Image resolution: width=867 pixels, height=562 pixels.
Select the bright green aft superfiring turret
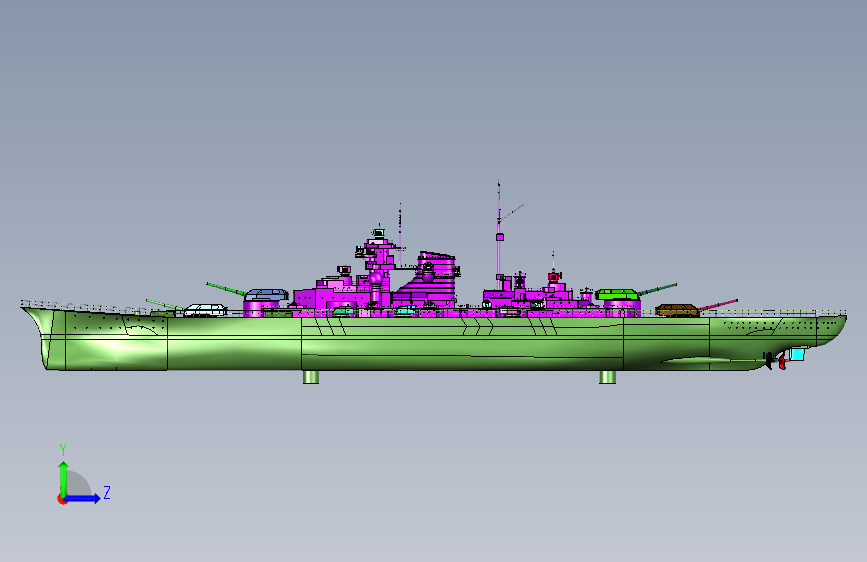(617, 294)
